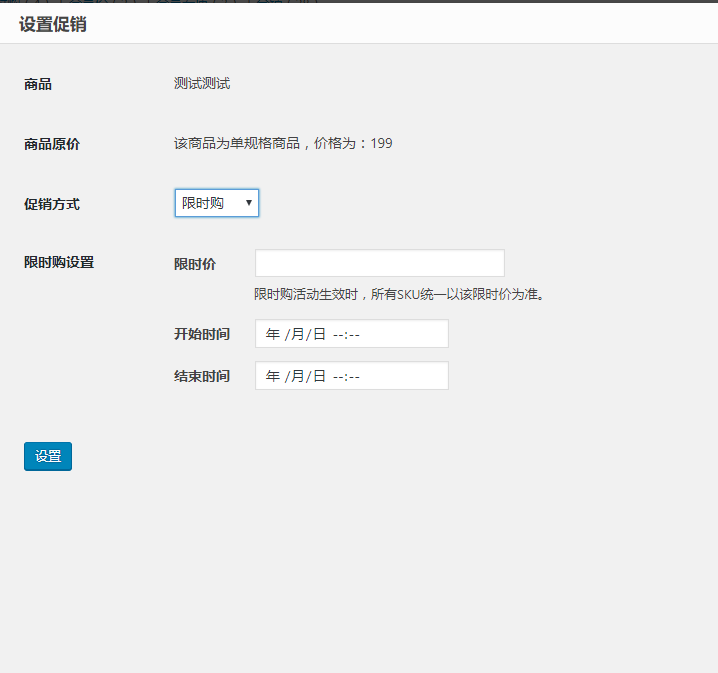Image resolution: width=718 pixels, height=673 pixels.
Task: Click the product name 测试测试
Action: tap(202, 83)
